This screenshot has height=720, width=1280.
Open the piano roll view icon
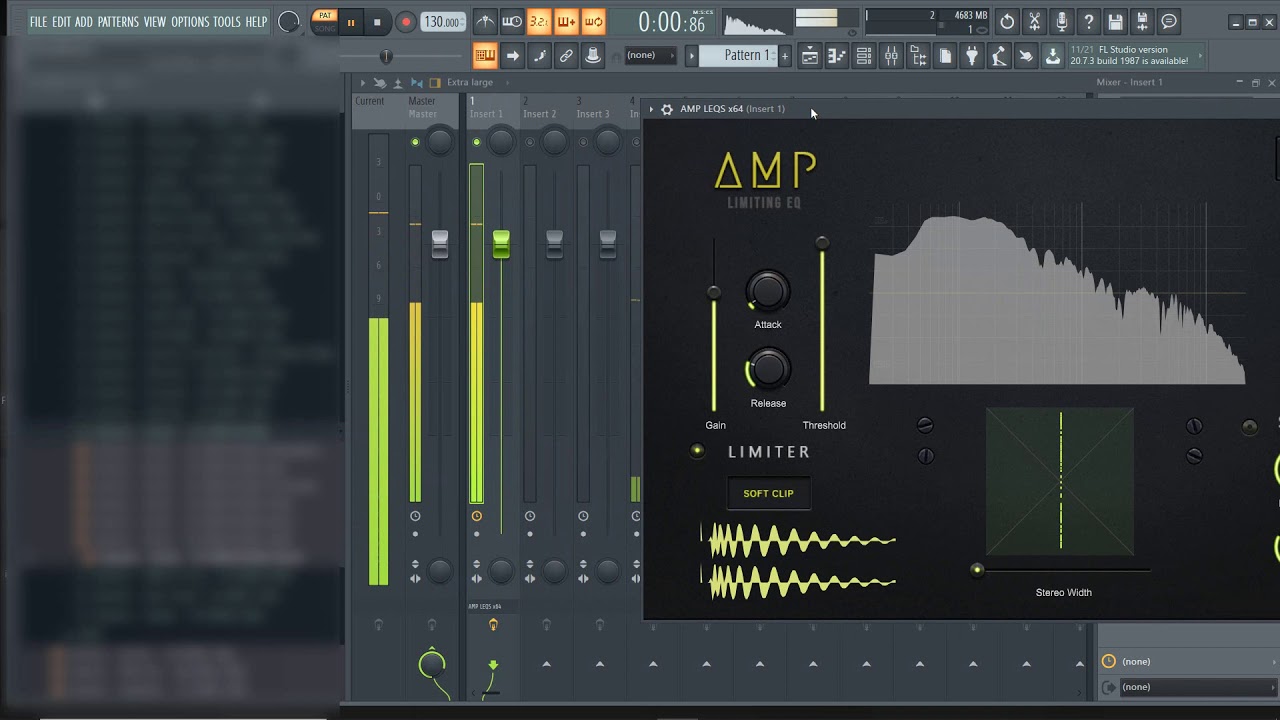pos(837,56)
